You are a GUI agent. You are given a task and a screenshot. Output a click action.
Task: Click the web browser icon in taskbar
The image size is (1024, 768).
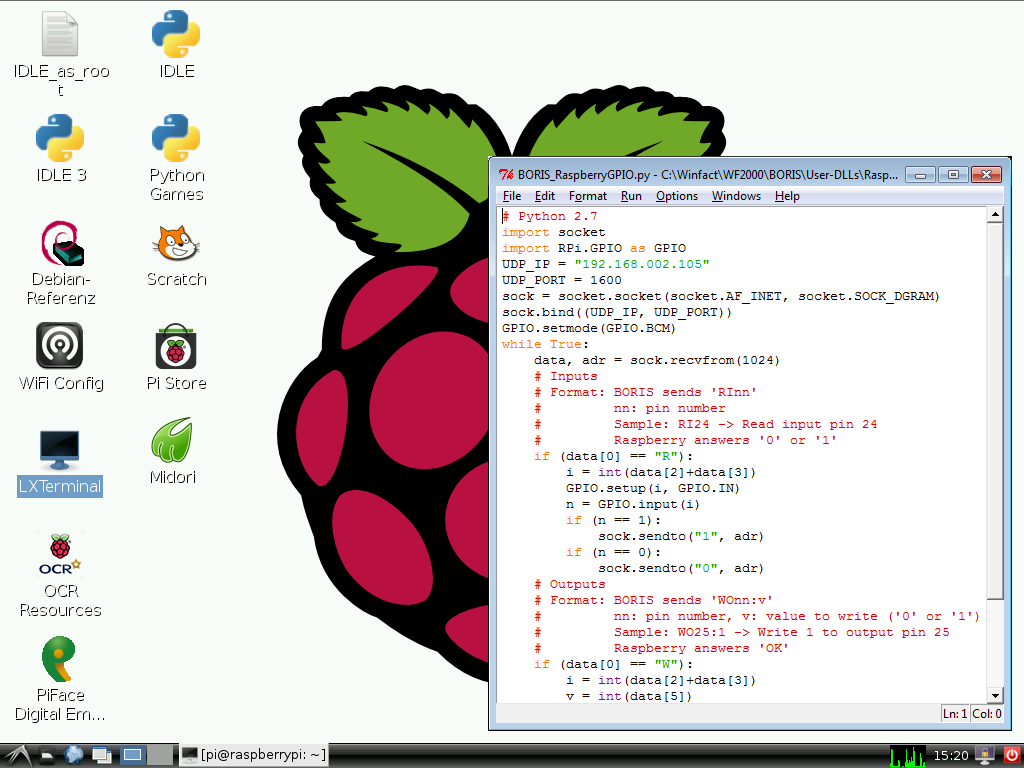pos(73,755)
